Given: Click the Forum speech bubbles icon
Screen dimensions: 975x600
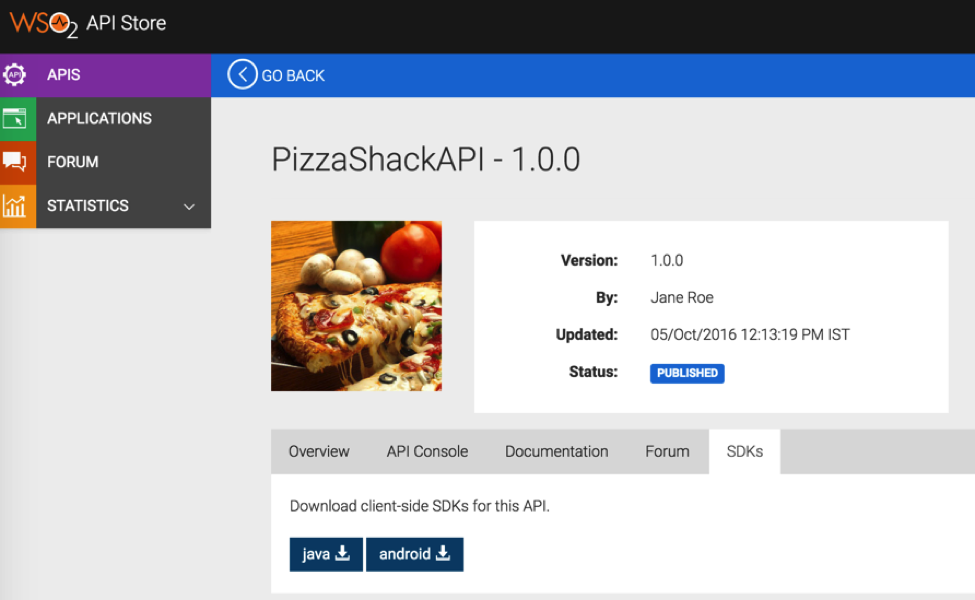Looking at the screenshot, I should tap(15, 162).
